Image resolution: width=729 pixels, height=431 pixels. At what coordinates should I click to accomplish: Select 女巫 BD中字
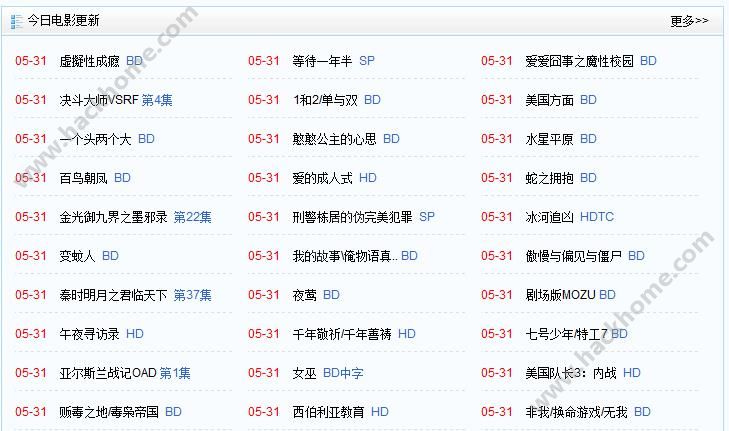pos(328,373)
